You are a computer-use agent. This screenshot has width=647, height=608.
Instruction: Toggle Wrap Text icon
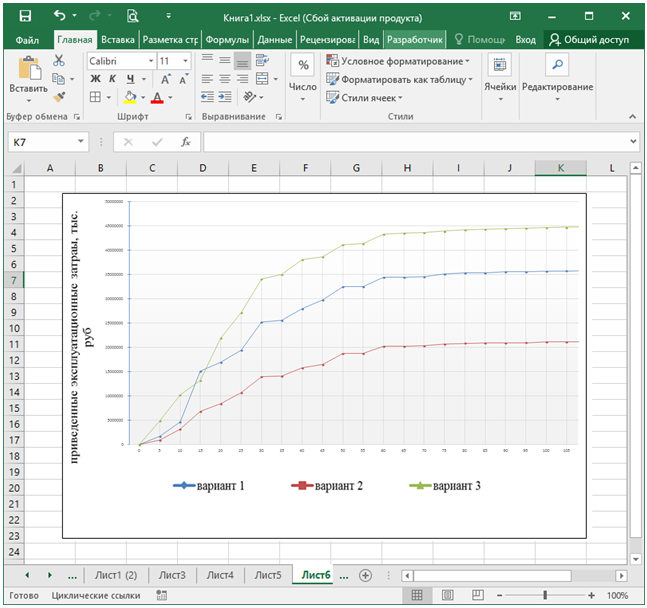pyautogui.click(x=262, y=61)
